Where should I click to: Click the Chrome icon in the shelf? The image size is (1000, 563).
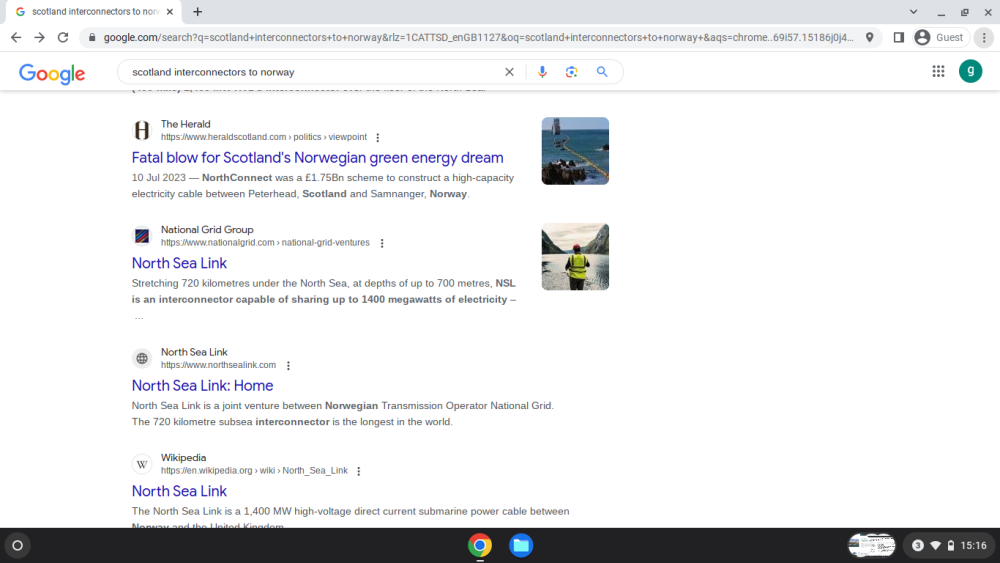480,545
